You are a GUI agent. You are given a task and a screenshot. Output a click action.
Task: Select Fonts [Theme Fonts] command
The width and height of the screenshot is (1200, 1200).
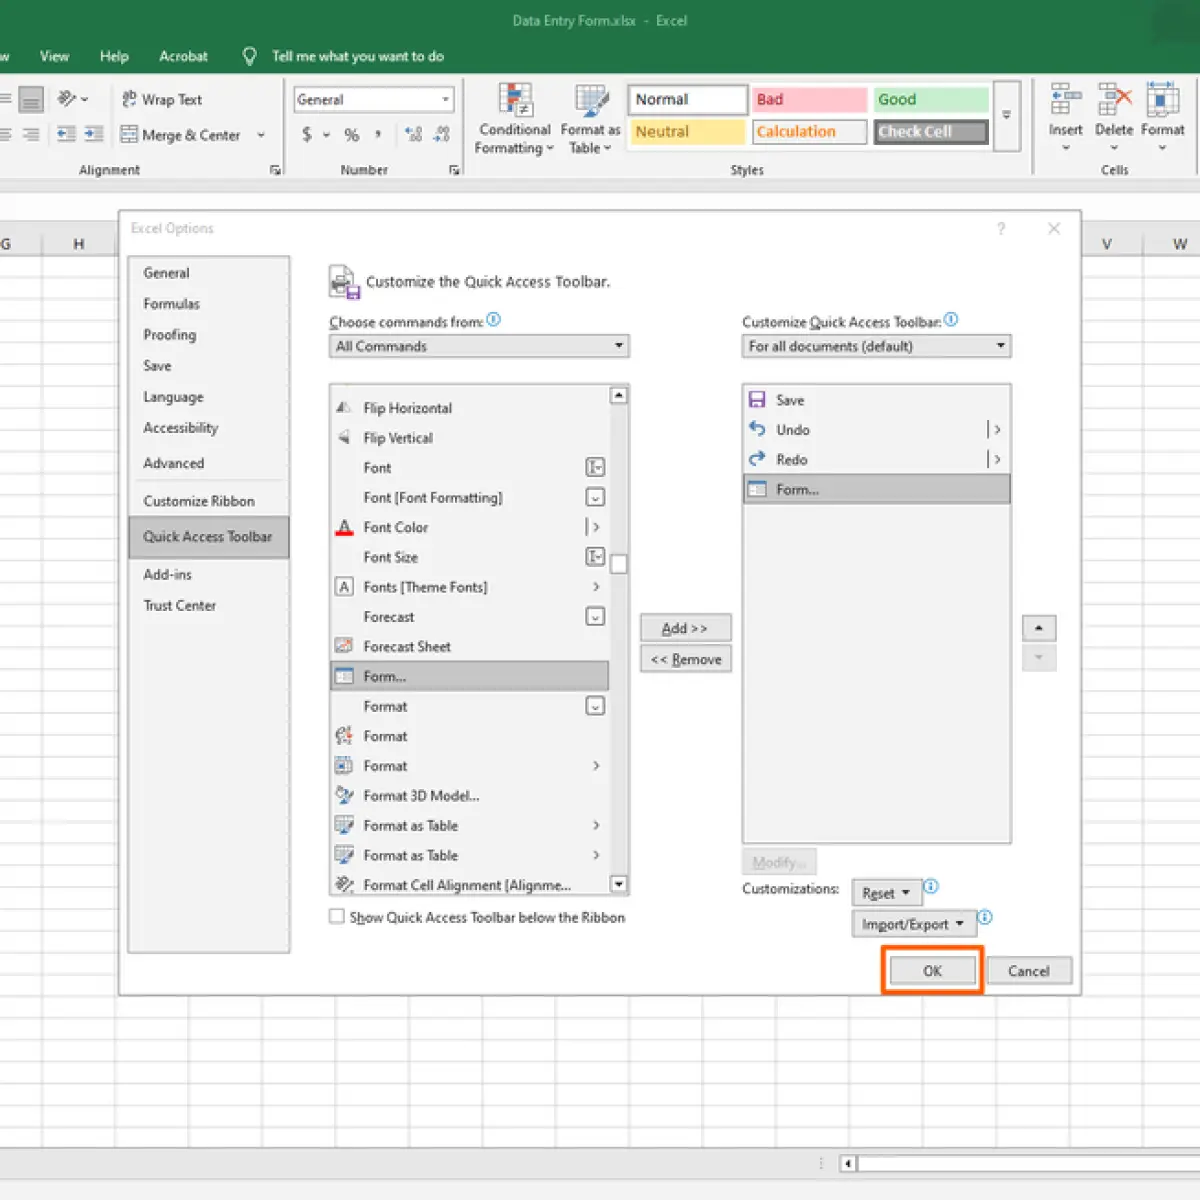(469, 587)
